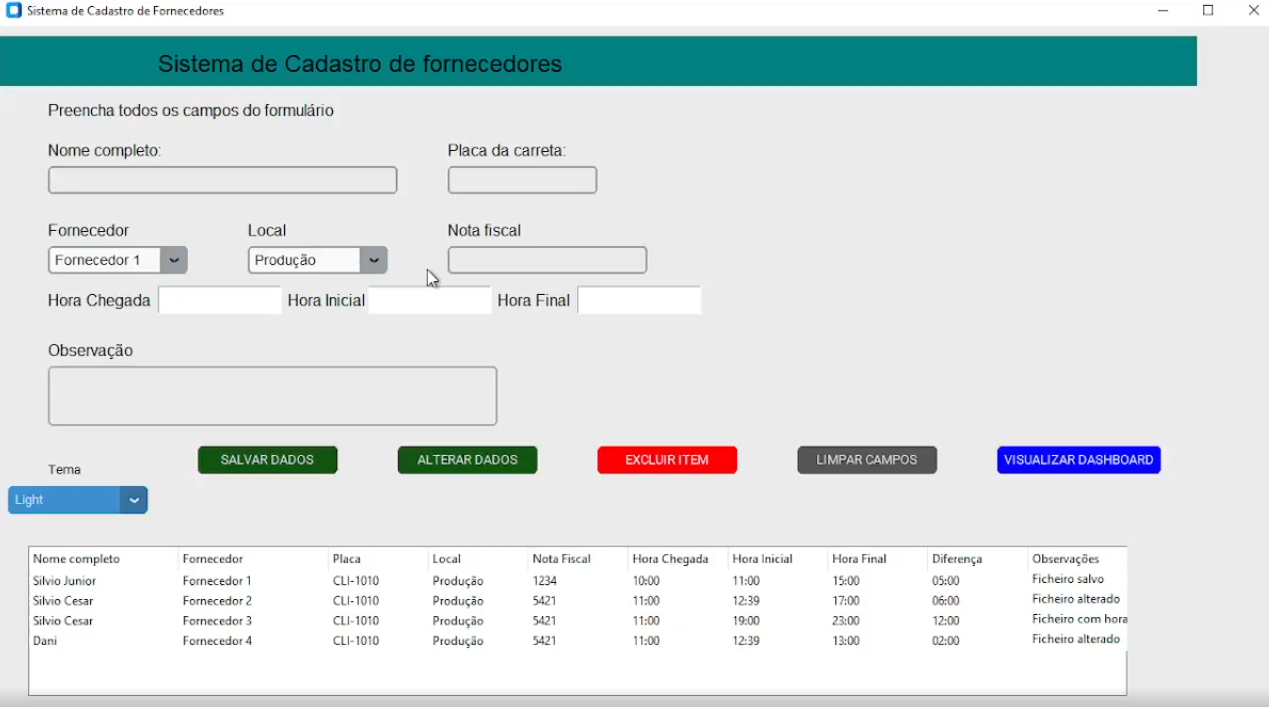Maximize the application window
Image resolution: width=1269 pixels, height=707 pixels.
(x=1208, y=11)
